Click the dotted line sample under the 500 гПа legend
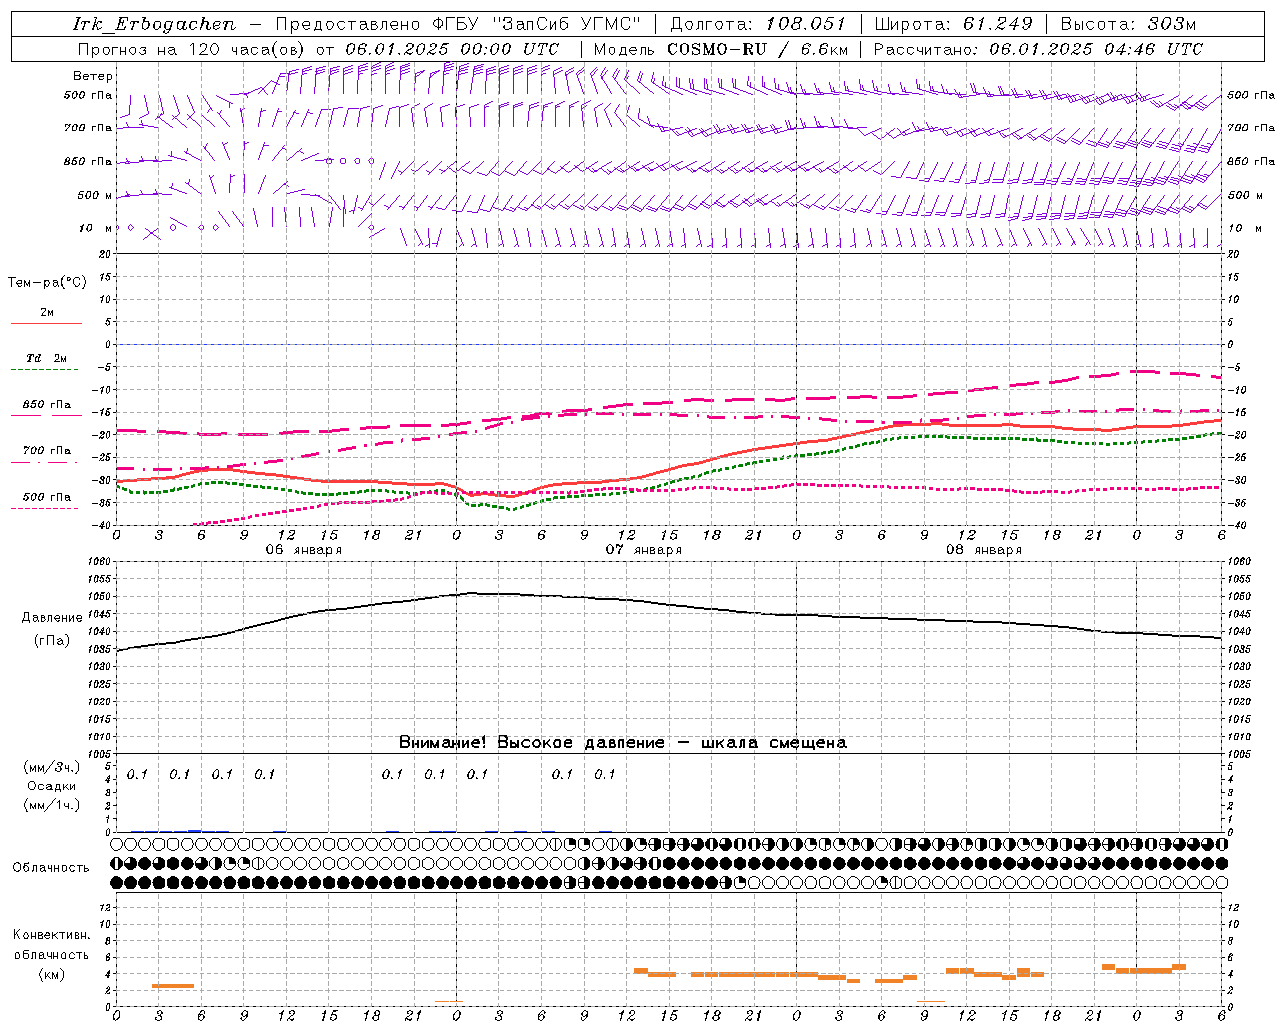 (44, 509)
